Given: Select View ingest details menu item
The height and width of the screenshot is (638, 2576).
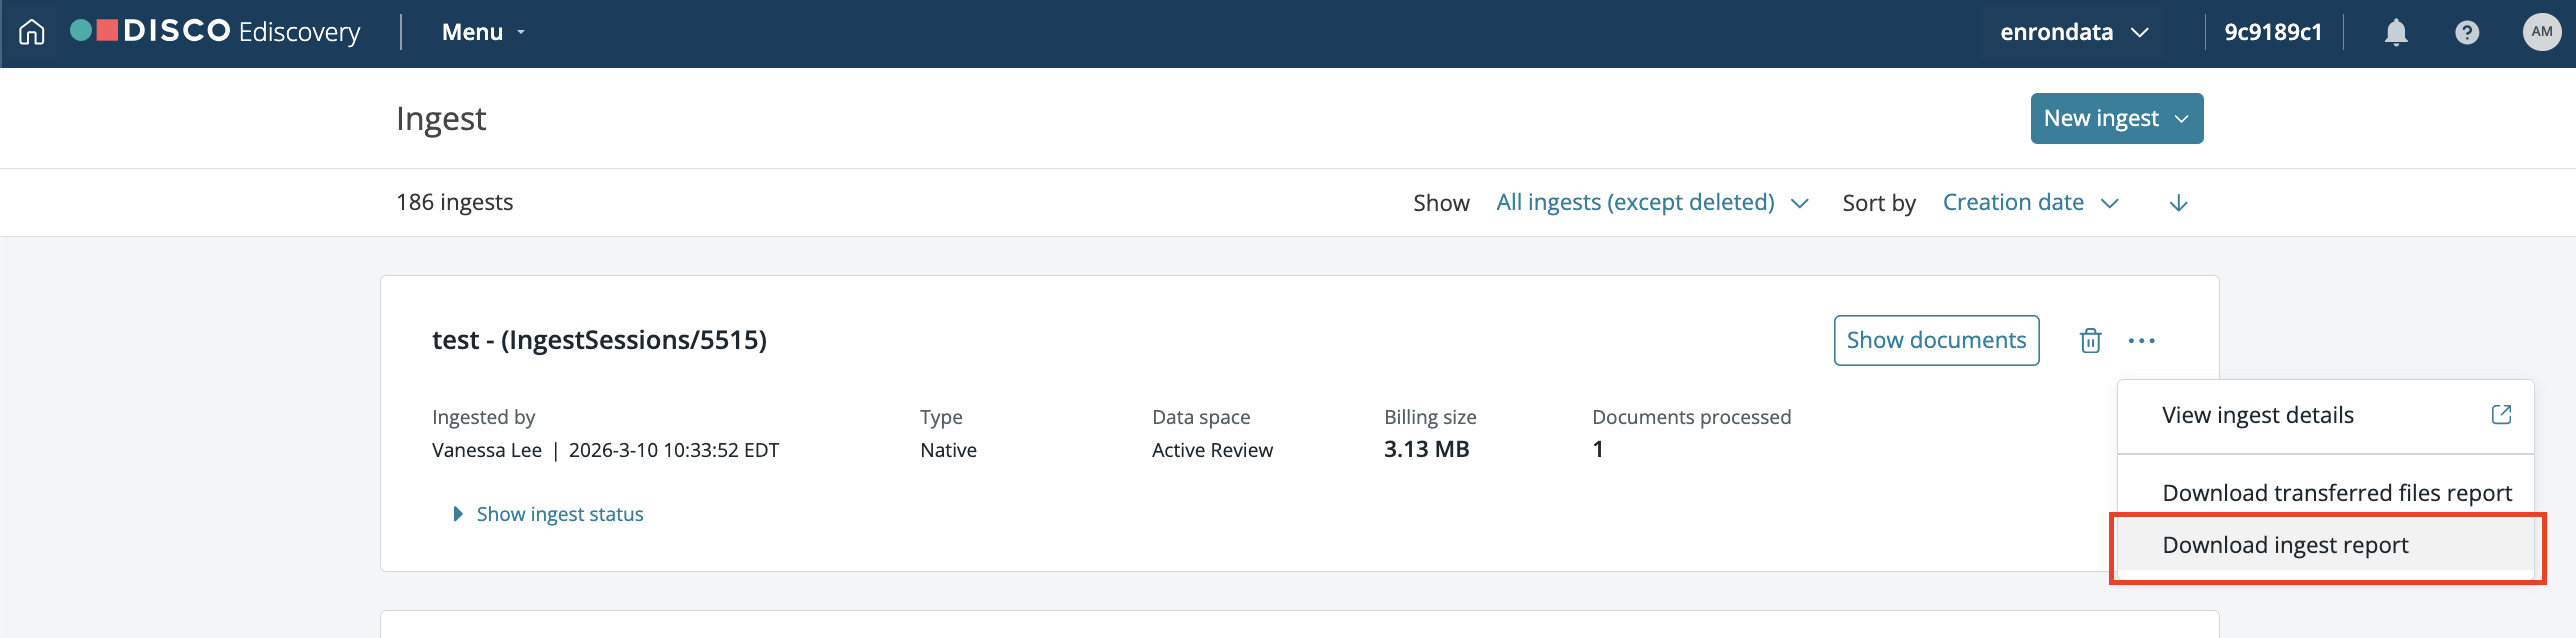Looking at the screenshot, I should 2325,415.
